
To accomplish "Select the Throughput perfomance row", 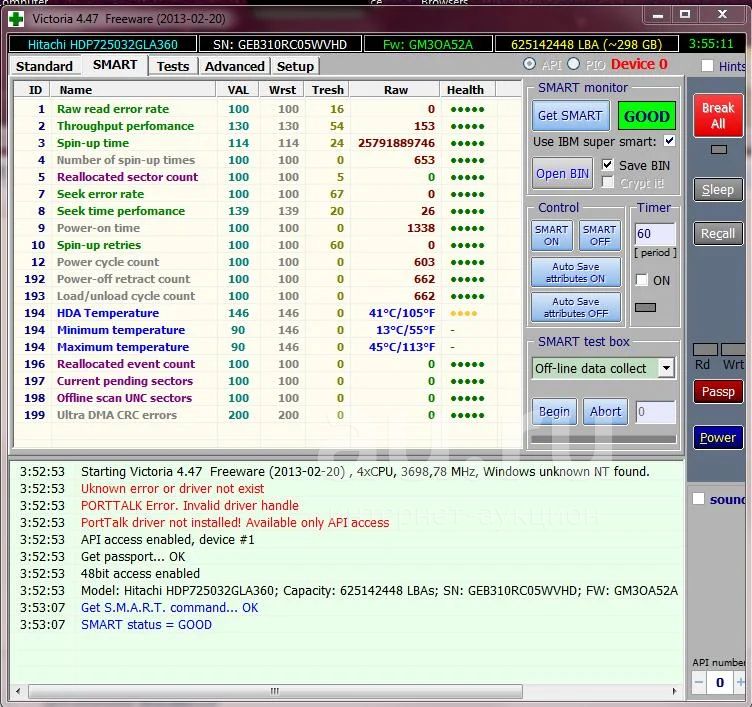I will click(x=268, y=126).
